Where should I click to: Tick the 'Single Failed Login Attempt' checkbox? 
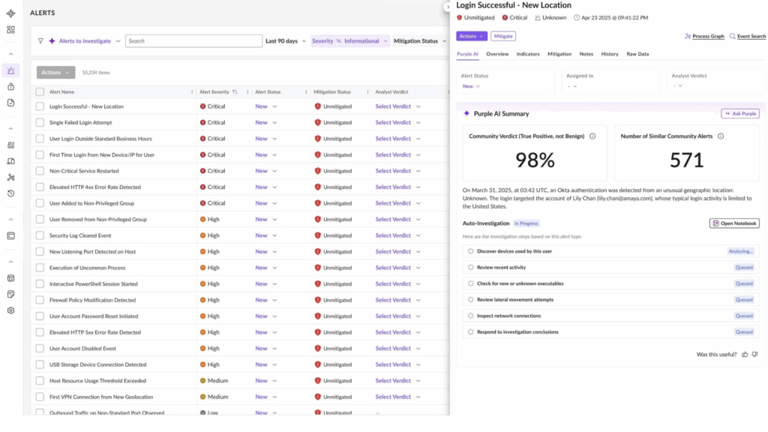(40, 122)
